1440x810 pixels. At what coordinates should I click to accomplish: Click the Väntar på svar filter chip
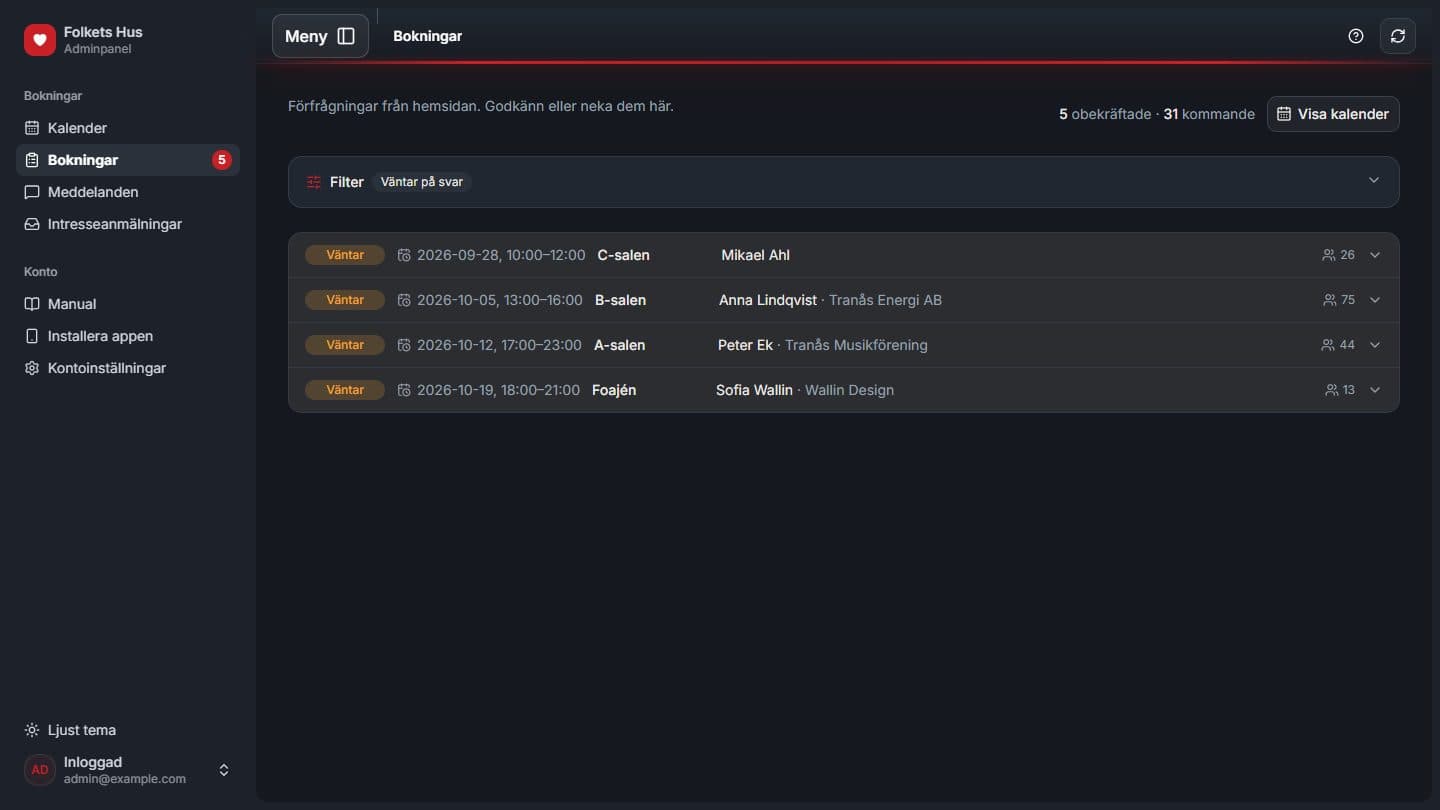click(422, 182)
